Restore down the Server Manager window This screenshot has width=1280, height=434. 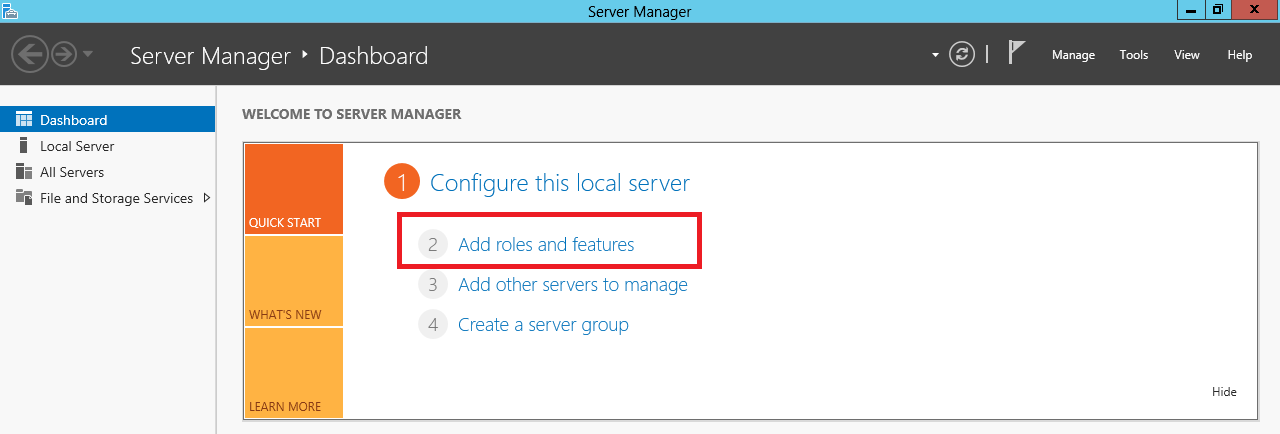tap(1217, 9)
